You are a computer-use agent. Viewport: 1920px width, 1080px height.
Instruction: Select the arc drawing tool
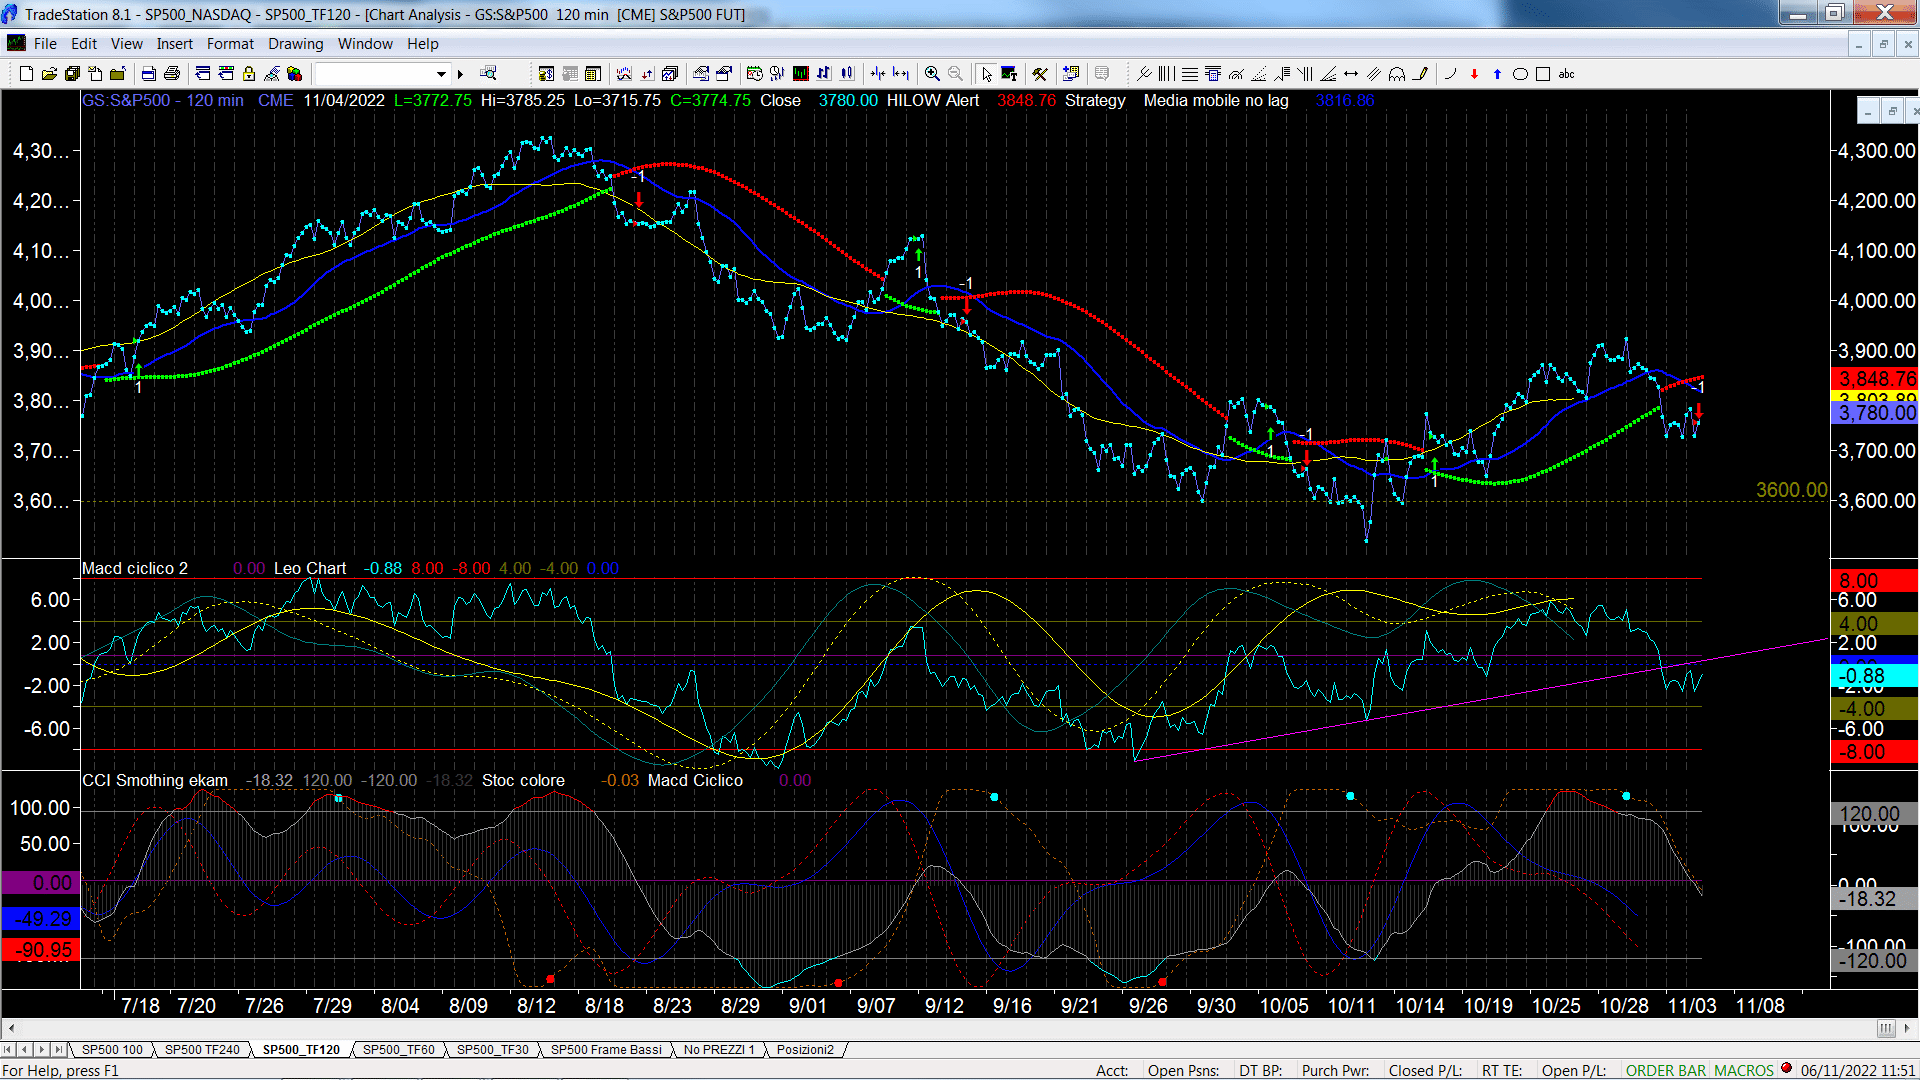(x=1450, y=74)
